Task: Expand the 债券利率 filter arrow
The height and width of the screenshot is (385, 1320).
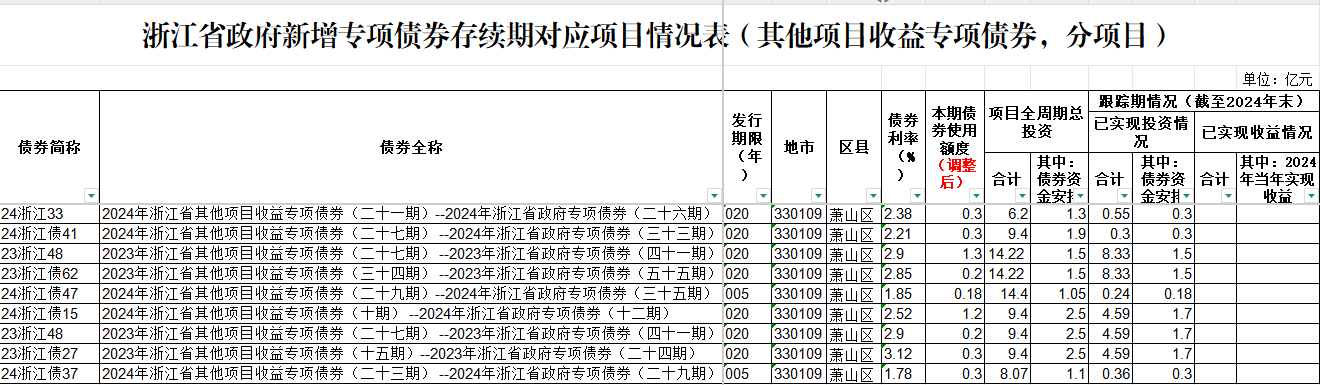Action: pos(919,196)
